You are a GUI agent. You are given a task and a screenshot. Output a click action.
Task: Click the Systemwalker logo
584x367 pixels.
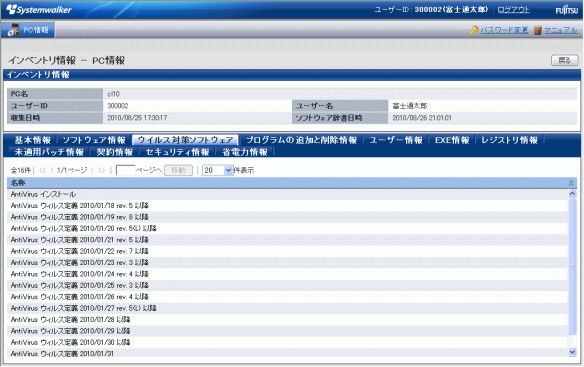[x=39, y=10]
